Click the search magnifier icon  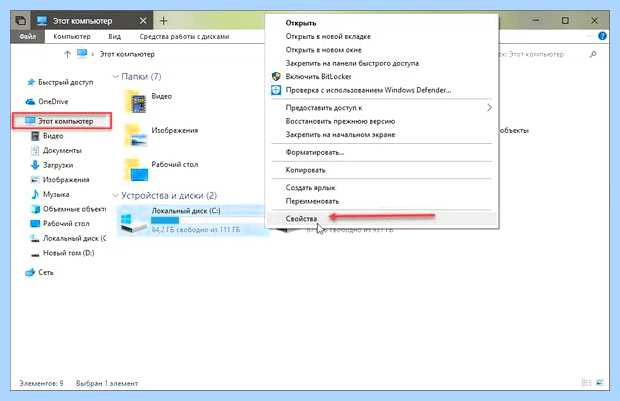593,54
